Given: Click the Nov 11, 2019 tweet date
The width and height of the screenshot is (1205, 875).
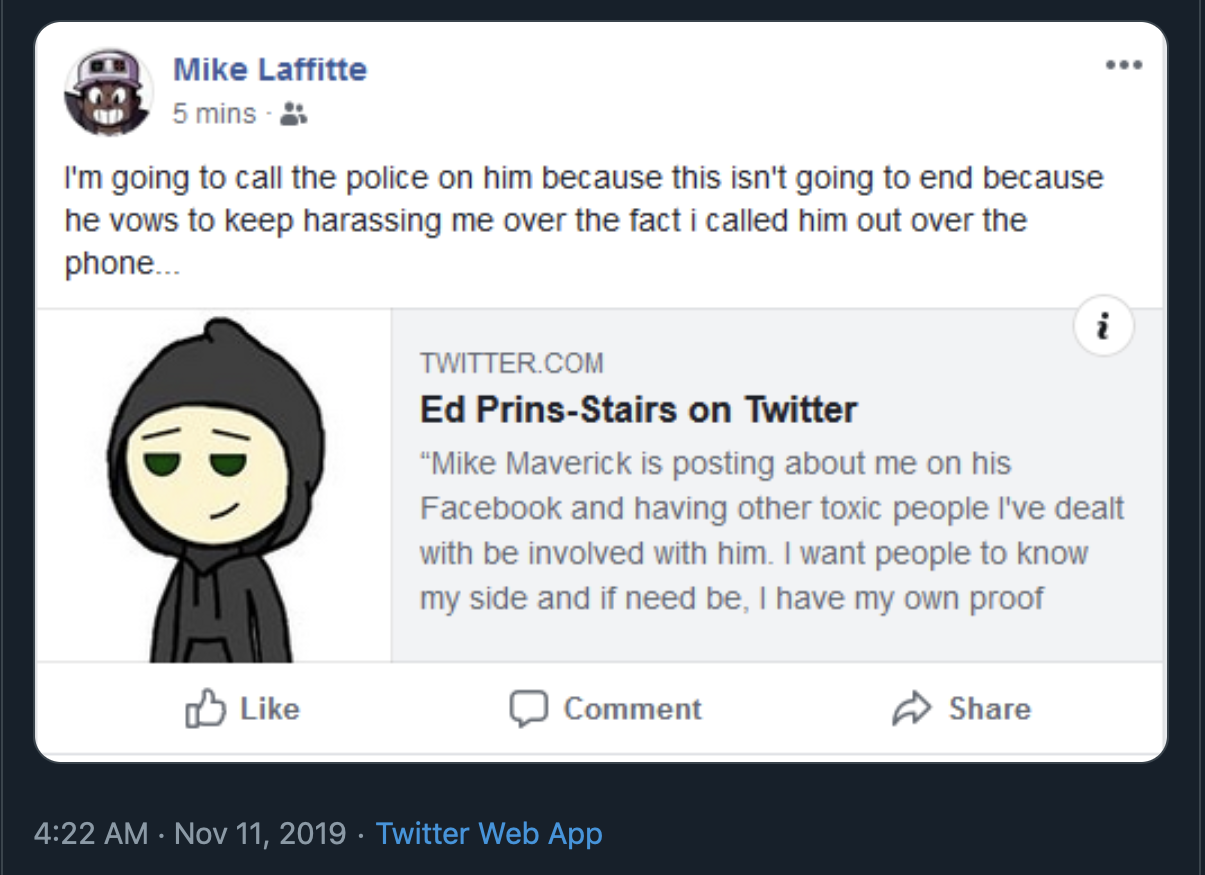Looking at the screenshot, I should point(260,833).
